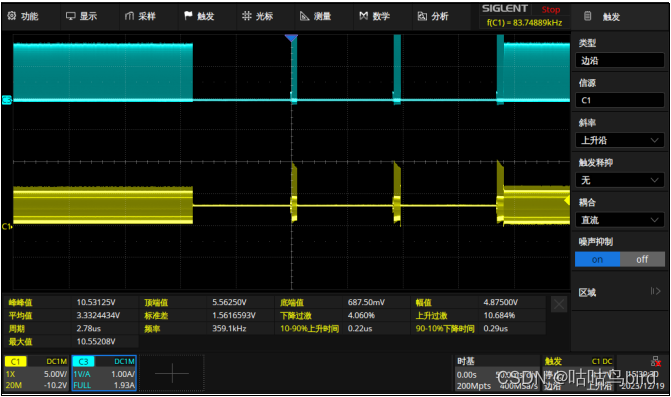Image resolution: width=671 pixels, height=397 pixels.
Task: Click the 上升过激 value 10.684%
Action: coord(499,316)
